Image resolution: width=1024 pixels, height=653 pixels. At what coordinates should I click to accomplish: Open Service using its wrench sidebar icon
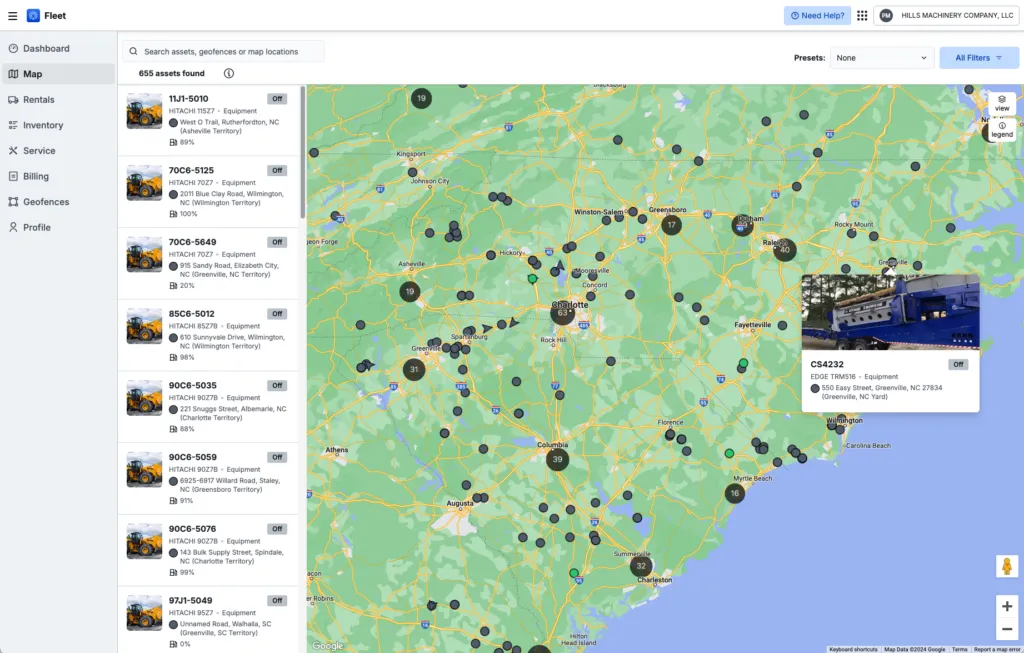click(14, 150)
